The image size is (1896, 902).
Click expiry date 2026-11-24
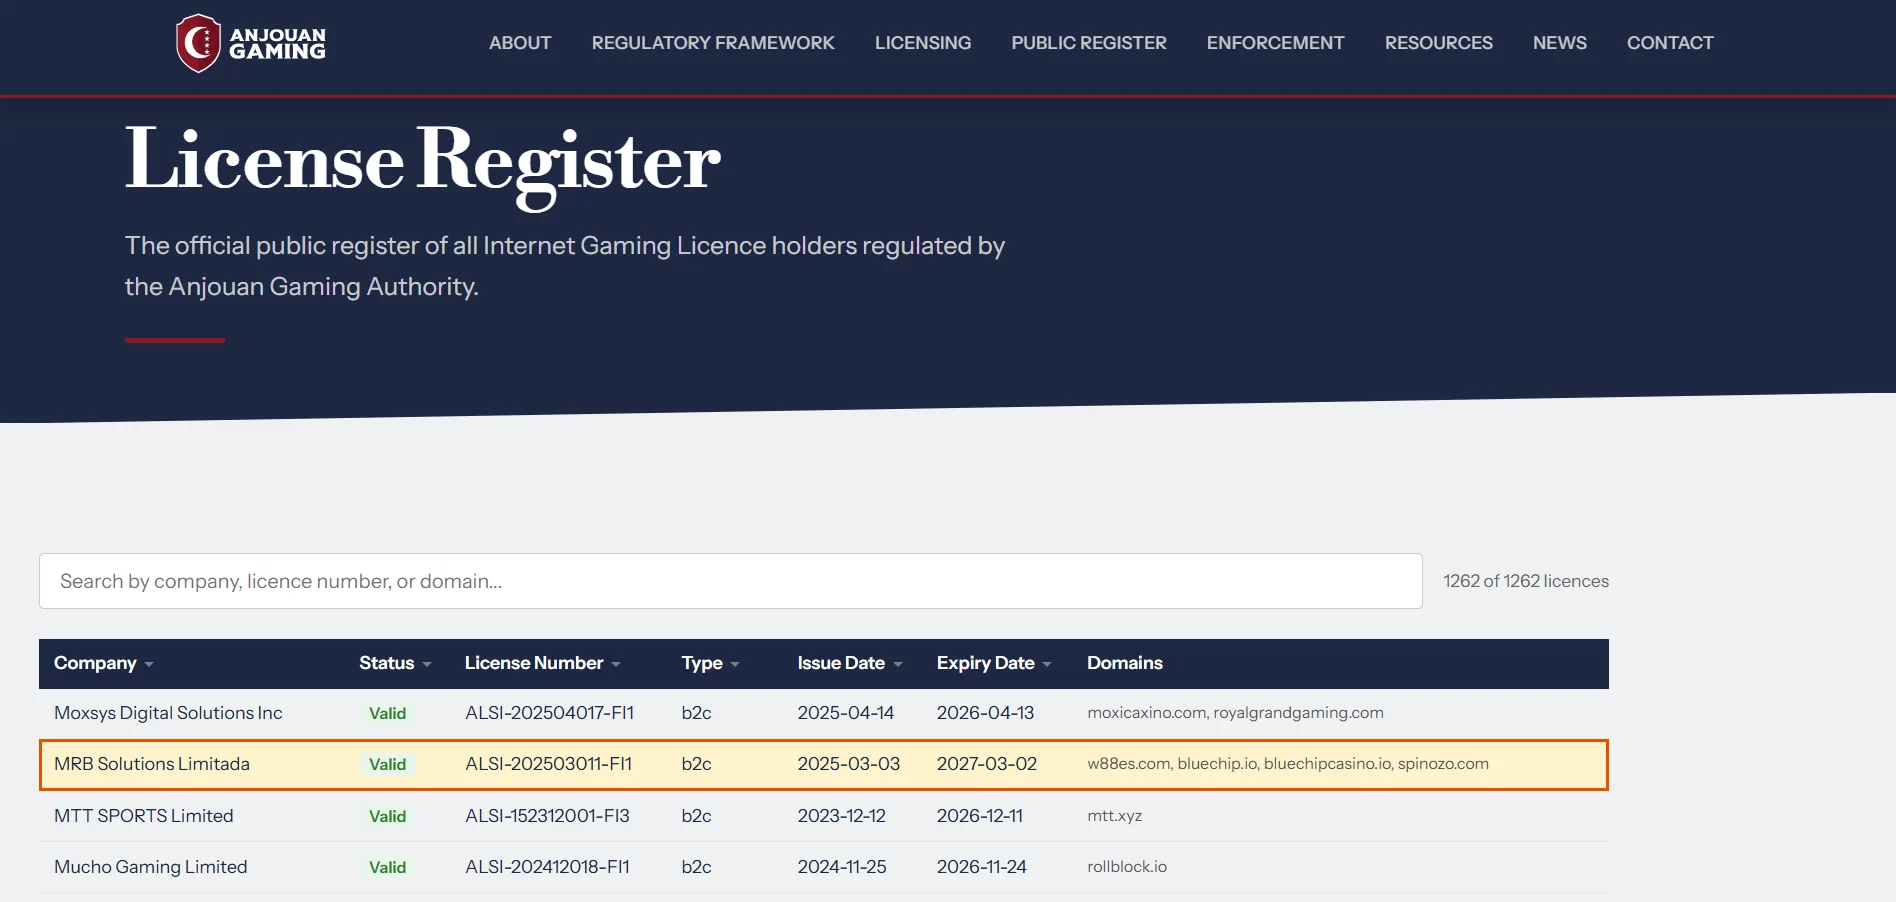[982, 867]
